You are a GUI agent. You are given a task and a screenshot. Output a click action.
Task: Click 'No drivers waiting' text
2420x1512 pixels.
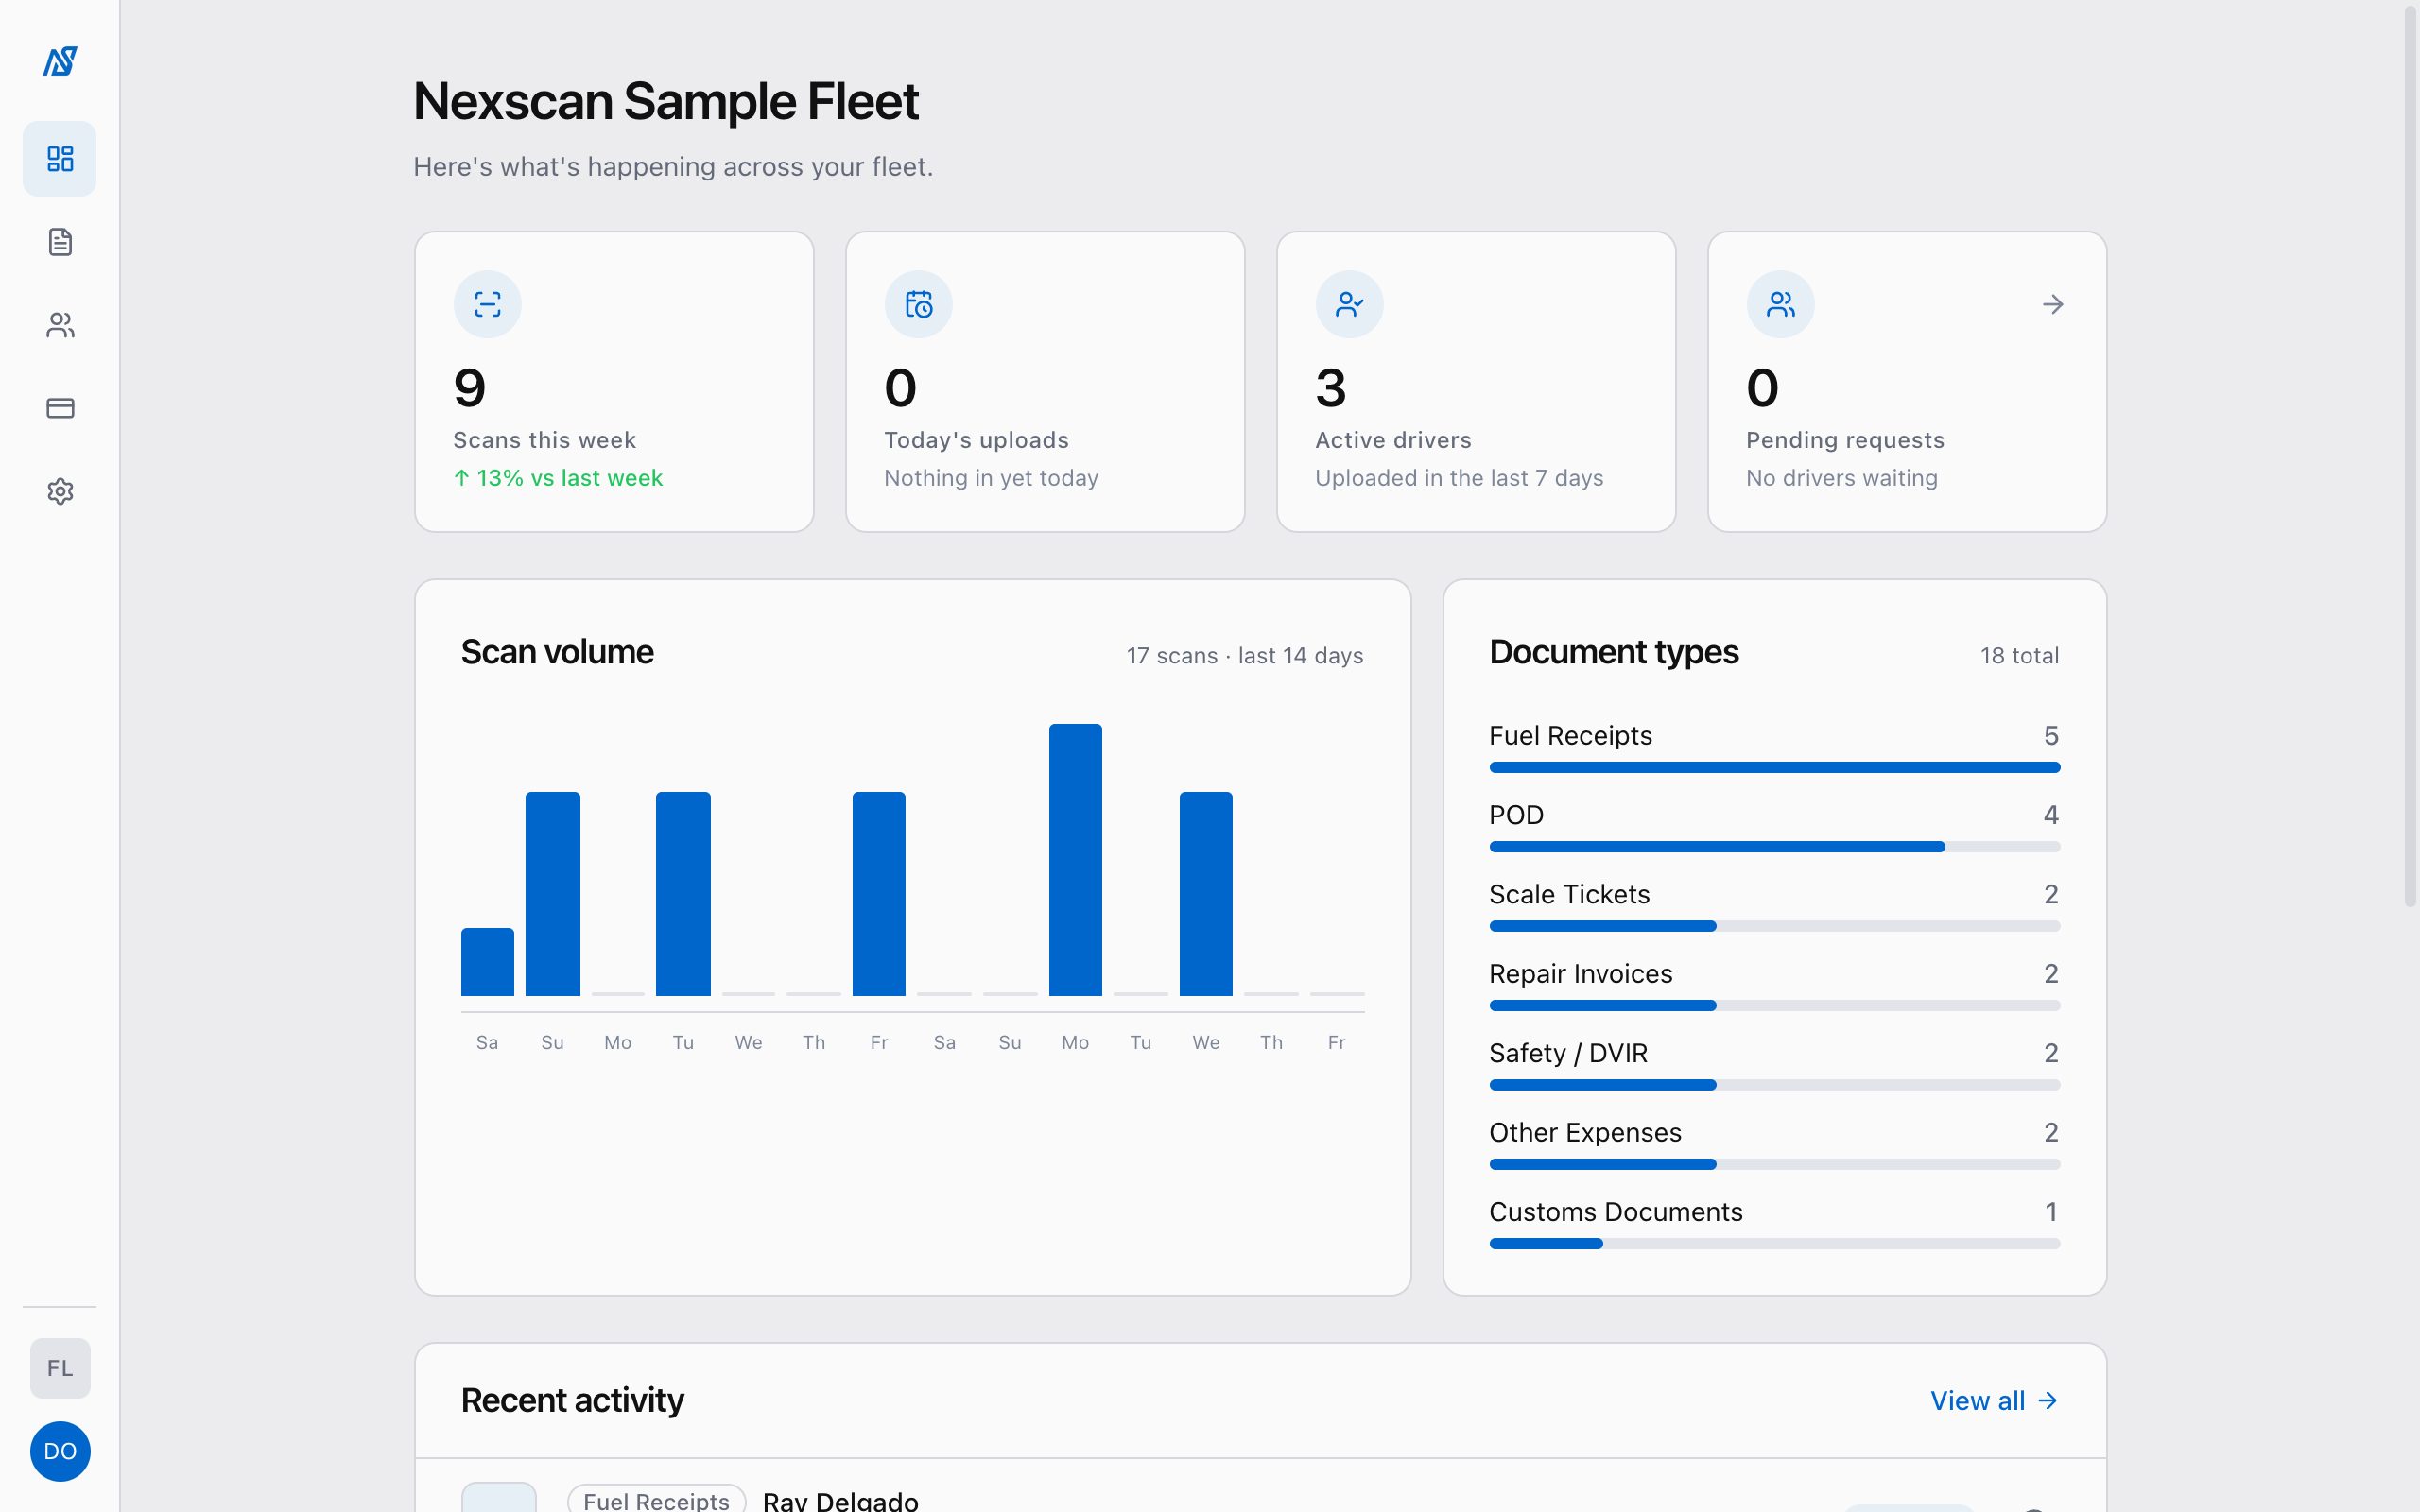tap(1841, 478)
